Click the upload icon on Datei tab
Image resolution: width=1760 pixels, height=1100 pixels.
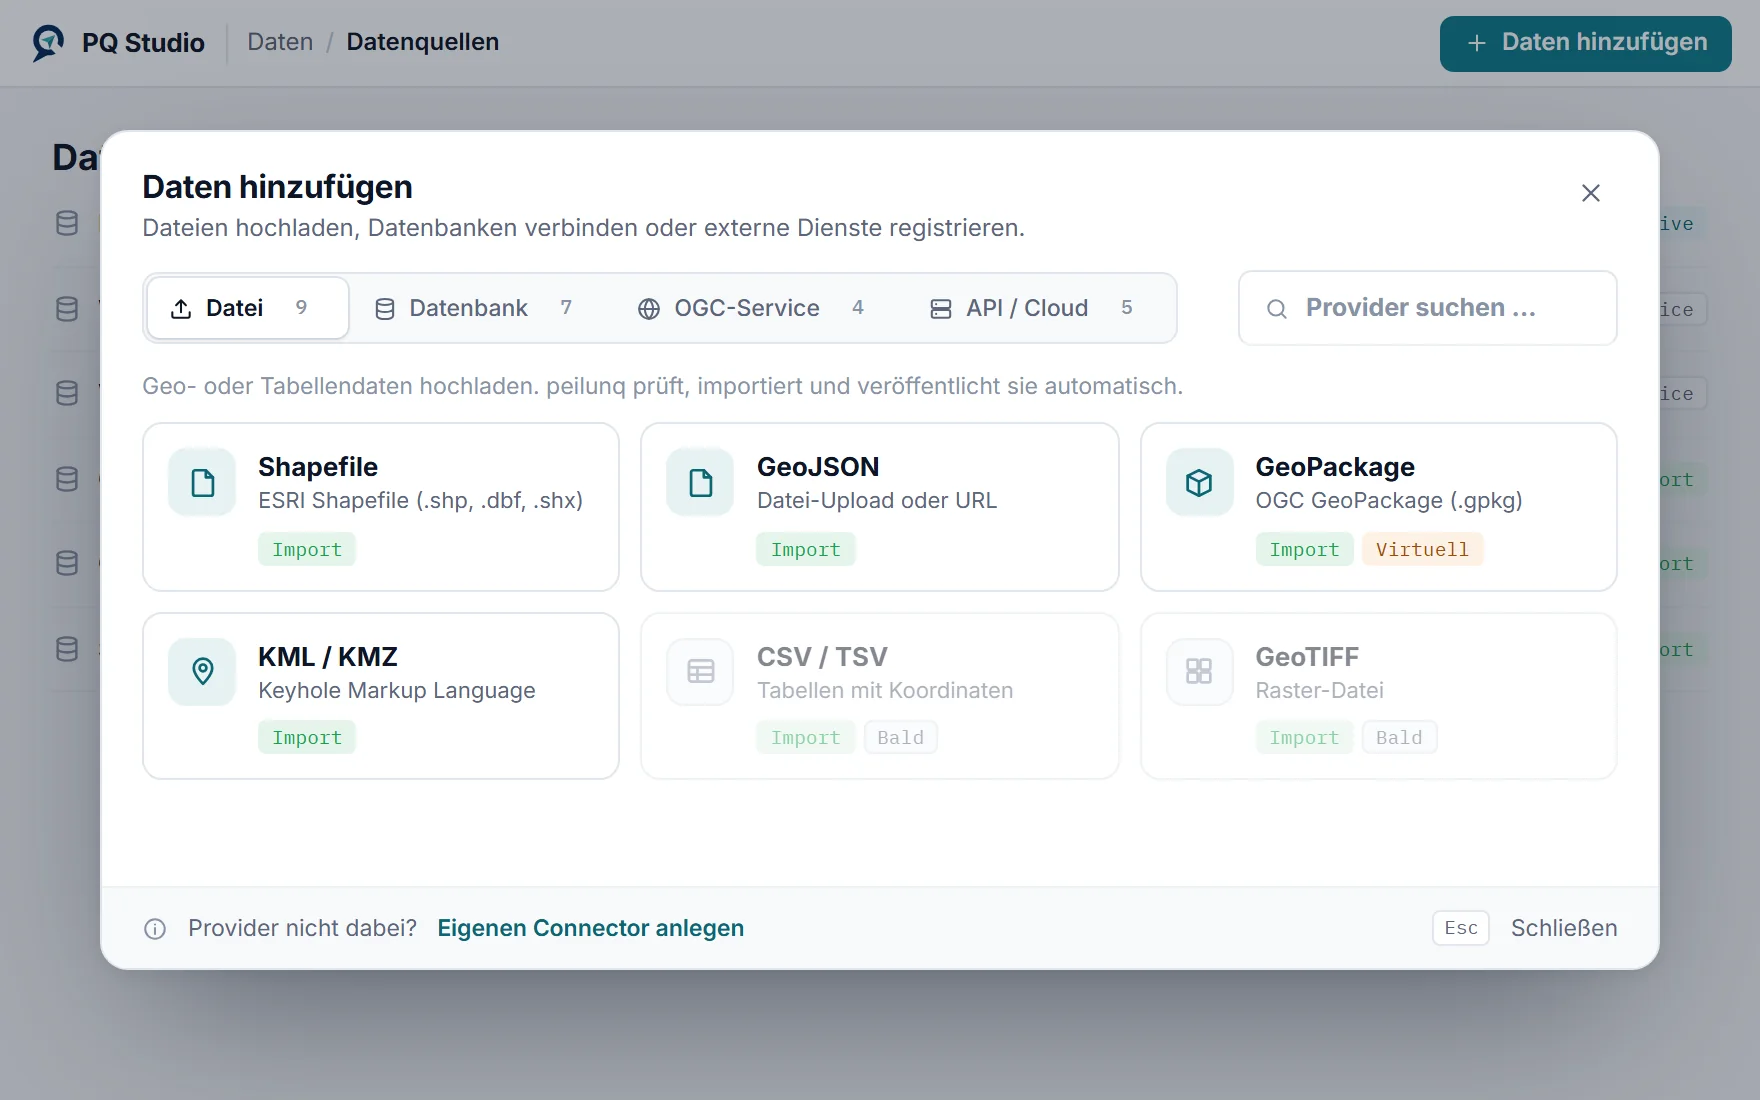coord(181,309)
